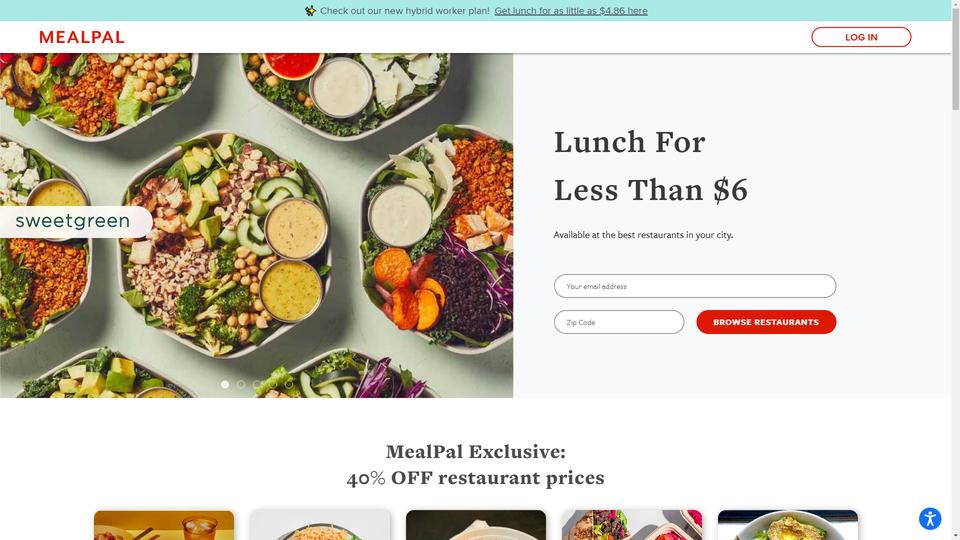This screenshot has width=960, height=540.
Task: Select the third carousel dot
Action: coord(257,384)
